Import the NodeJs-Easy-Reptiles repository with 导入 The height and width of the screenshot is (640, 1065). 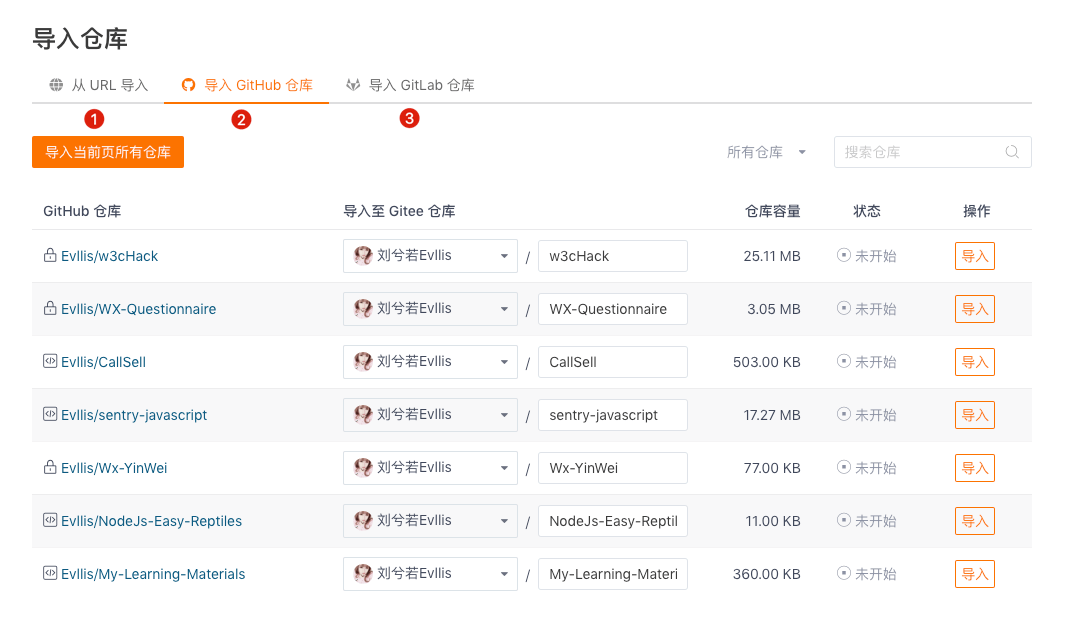[975, 521]
